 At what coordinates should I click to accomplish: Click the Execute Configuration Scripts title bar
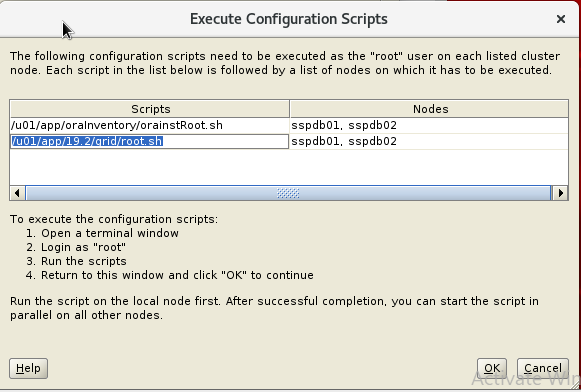coord(289,19)
